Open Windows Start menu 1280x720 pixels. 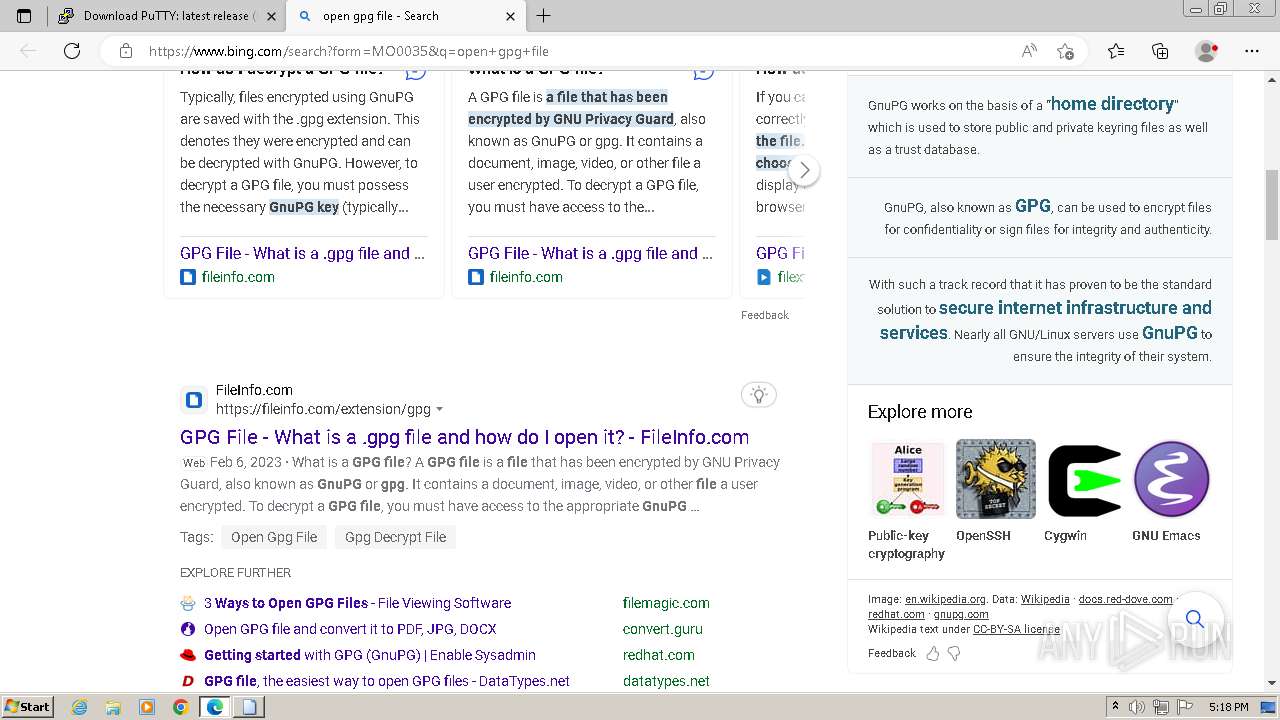coord(27,707)
